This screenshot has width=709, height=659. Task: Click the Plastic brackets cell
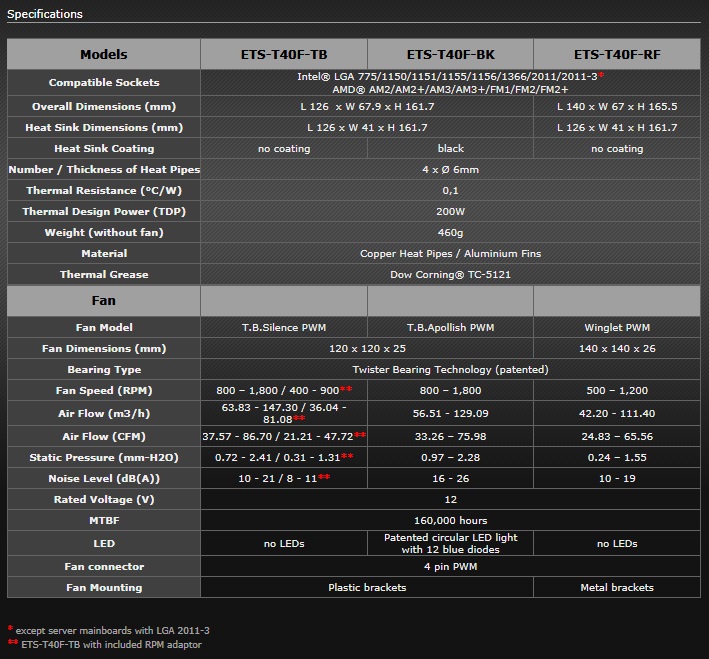(x=367, y=588)
